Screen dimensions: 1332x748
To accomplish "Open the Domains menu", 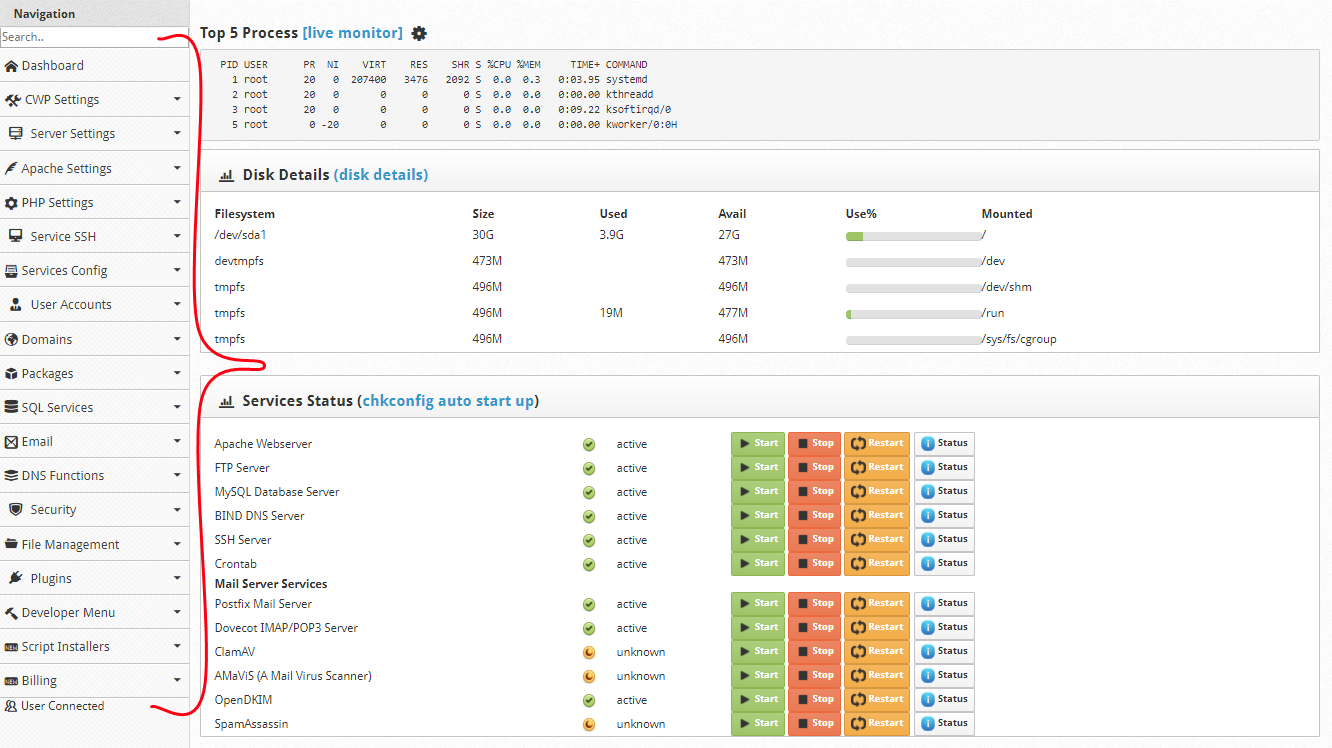I will point(94,339).
